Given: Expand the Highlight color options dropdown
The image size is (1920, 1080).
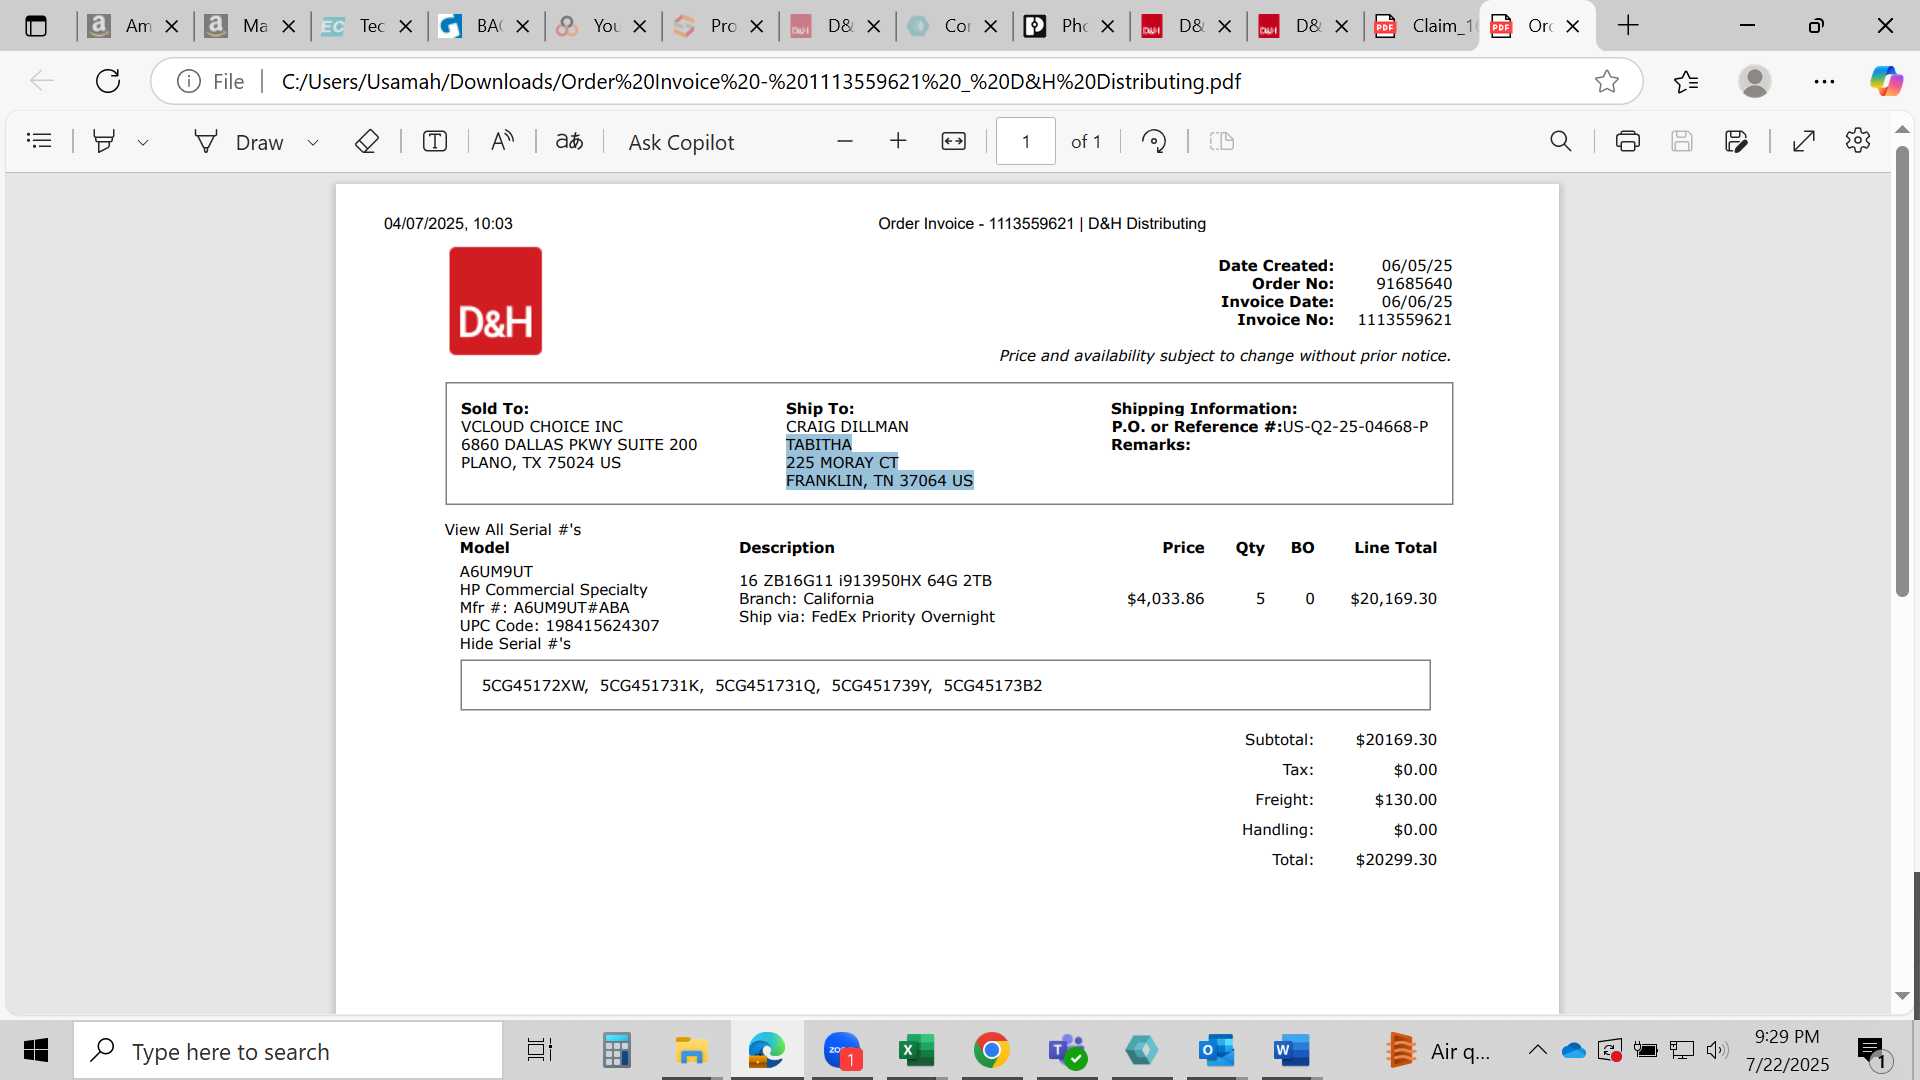Looking at the screenshot, I should [143, 142].
